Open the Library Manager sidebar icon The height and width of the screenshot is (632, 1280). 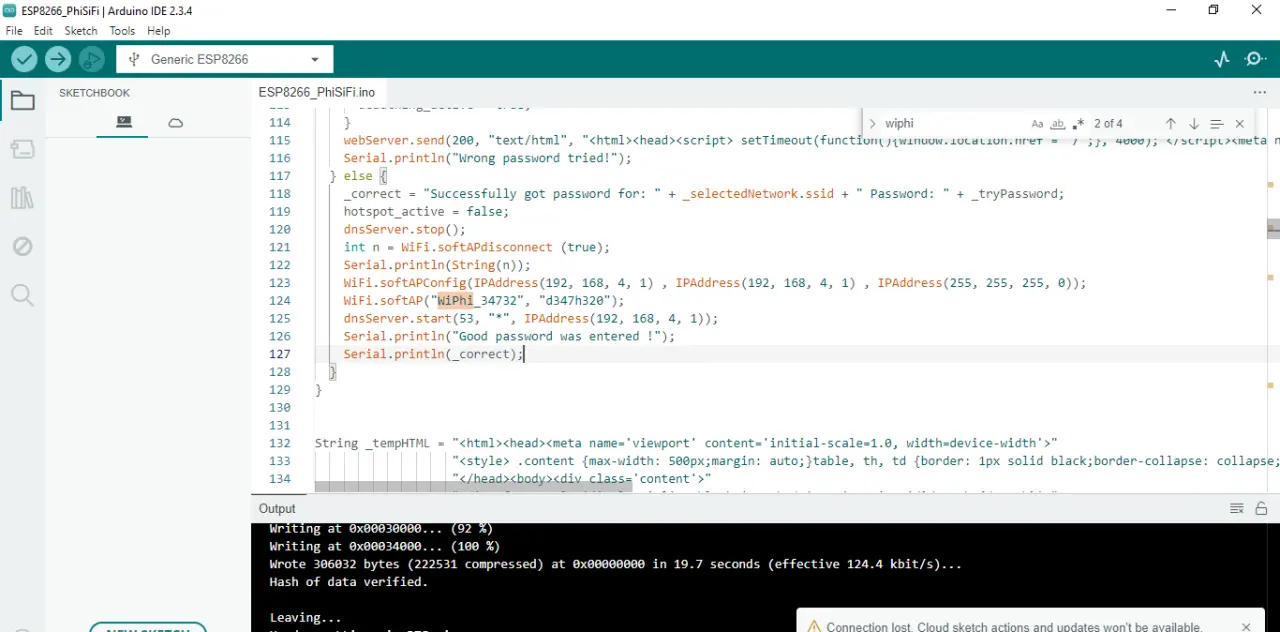[22, 198]
